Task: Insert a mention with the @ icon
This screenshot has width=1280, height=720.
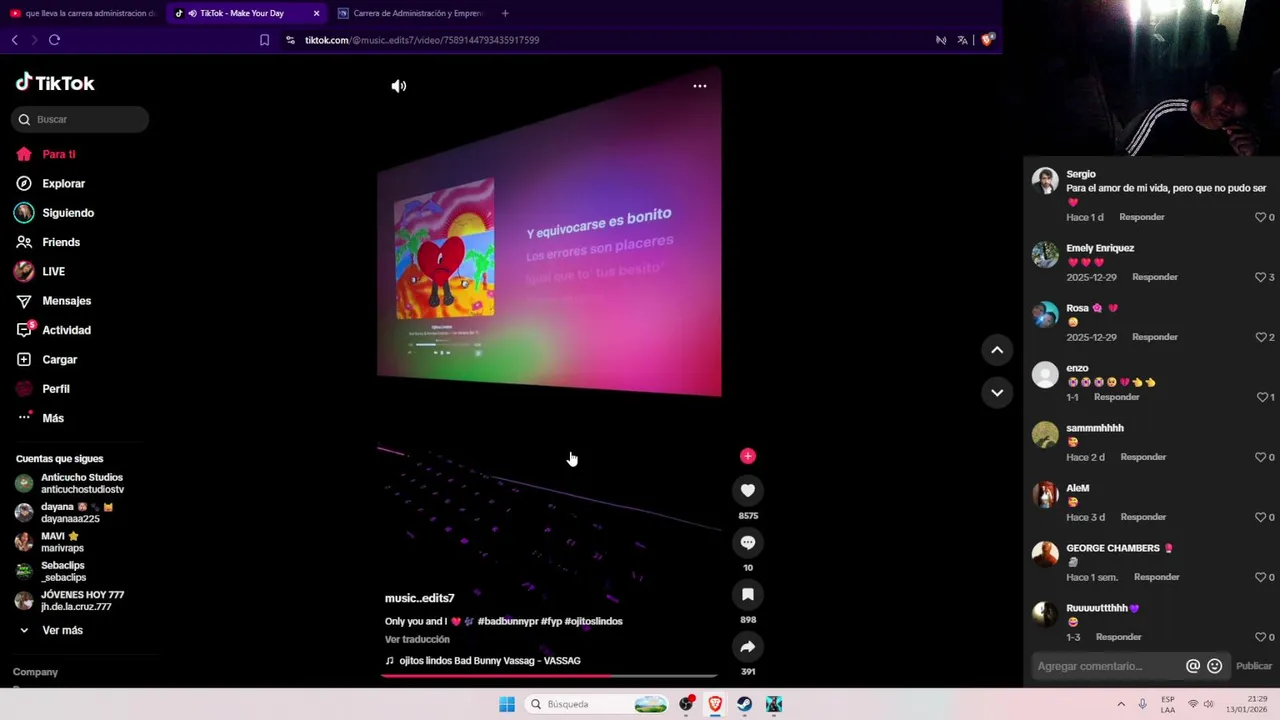Action: pos(1193,666)
